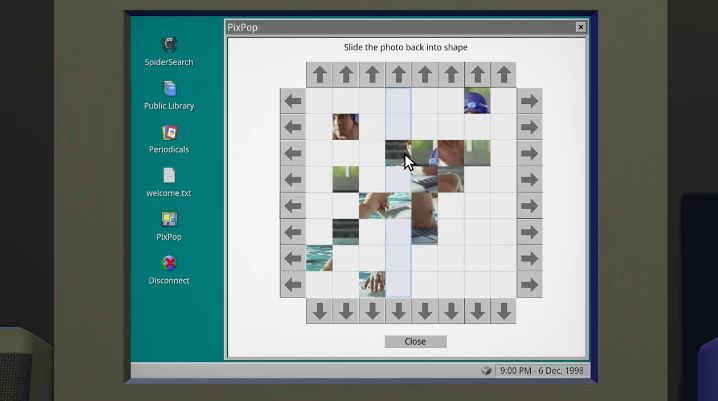Click the down arrow below the fifth column
The image size is (718, 401).
(x=425, y=311)
